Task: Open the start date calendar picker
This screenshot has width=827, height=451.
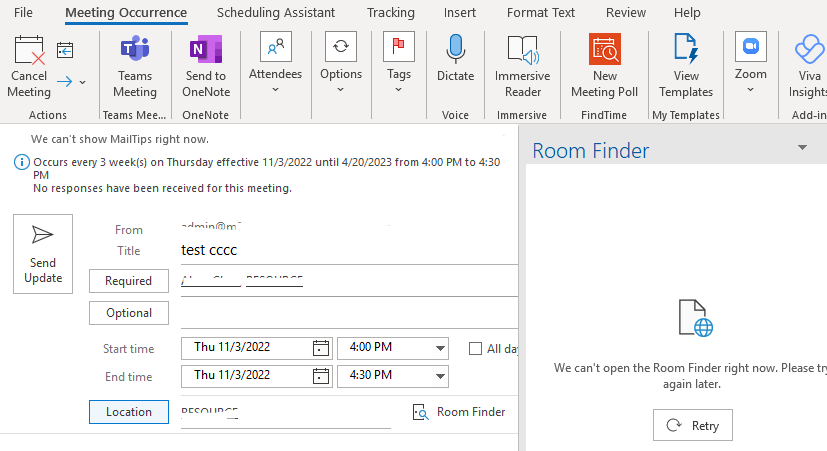Action: 321,348
